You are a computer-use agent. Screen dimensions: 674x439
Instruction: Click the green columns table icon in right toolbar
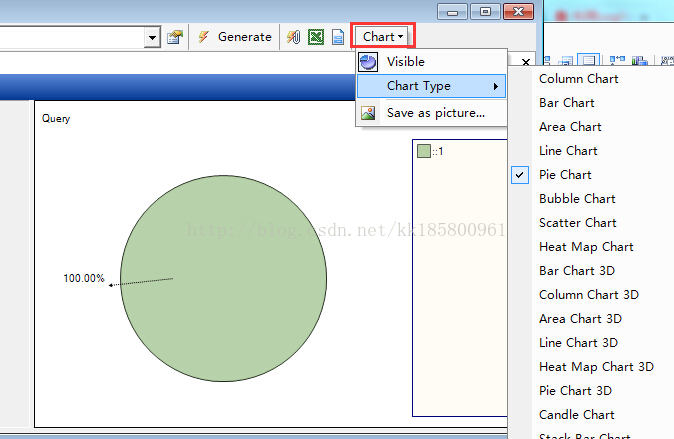(640, 60)
